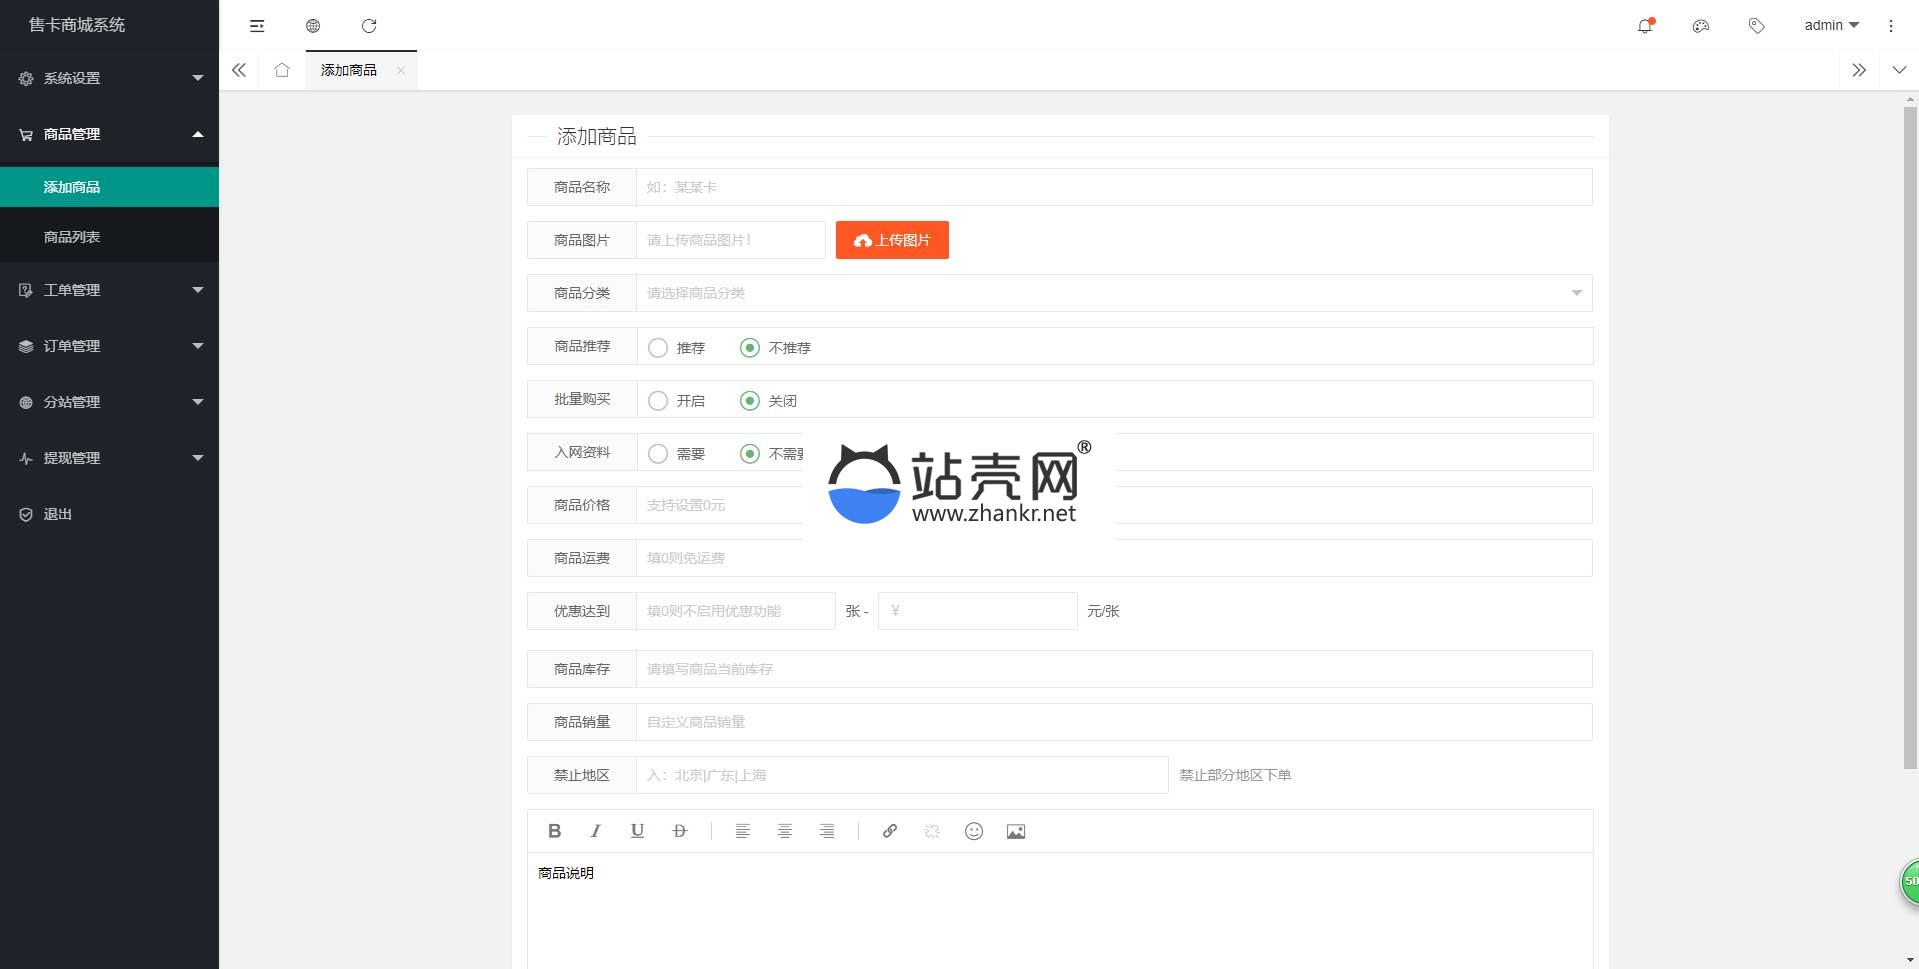
Task: Open 商品列表 in the sidebar
Action: tap(72, 237)
